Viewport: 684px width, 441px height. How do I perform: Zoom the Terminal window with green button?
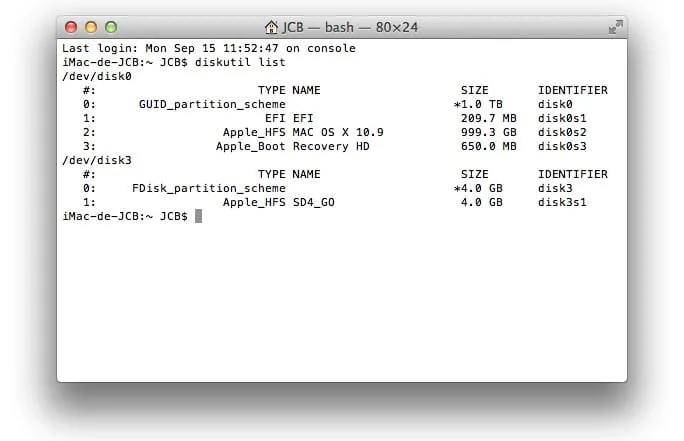point(111,27)
